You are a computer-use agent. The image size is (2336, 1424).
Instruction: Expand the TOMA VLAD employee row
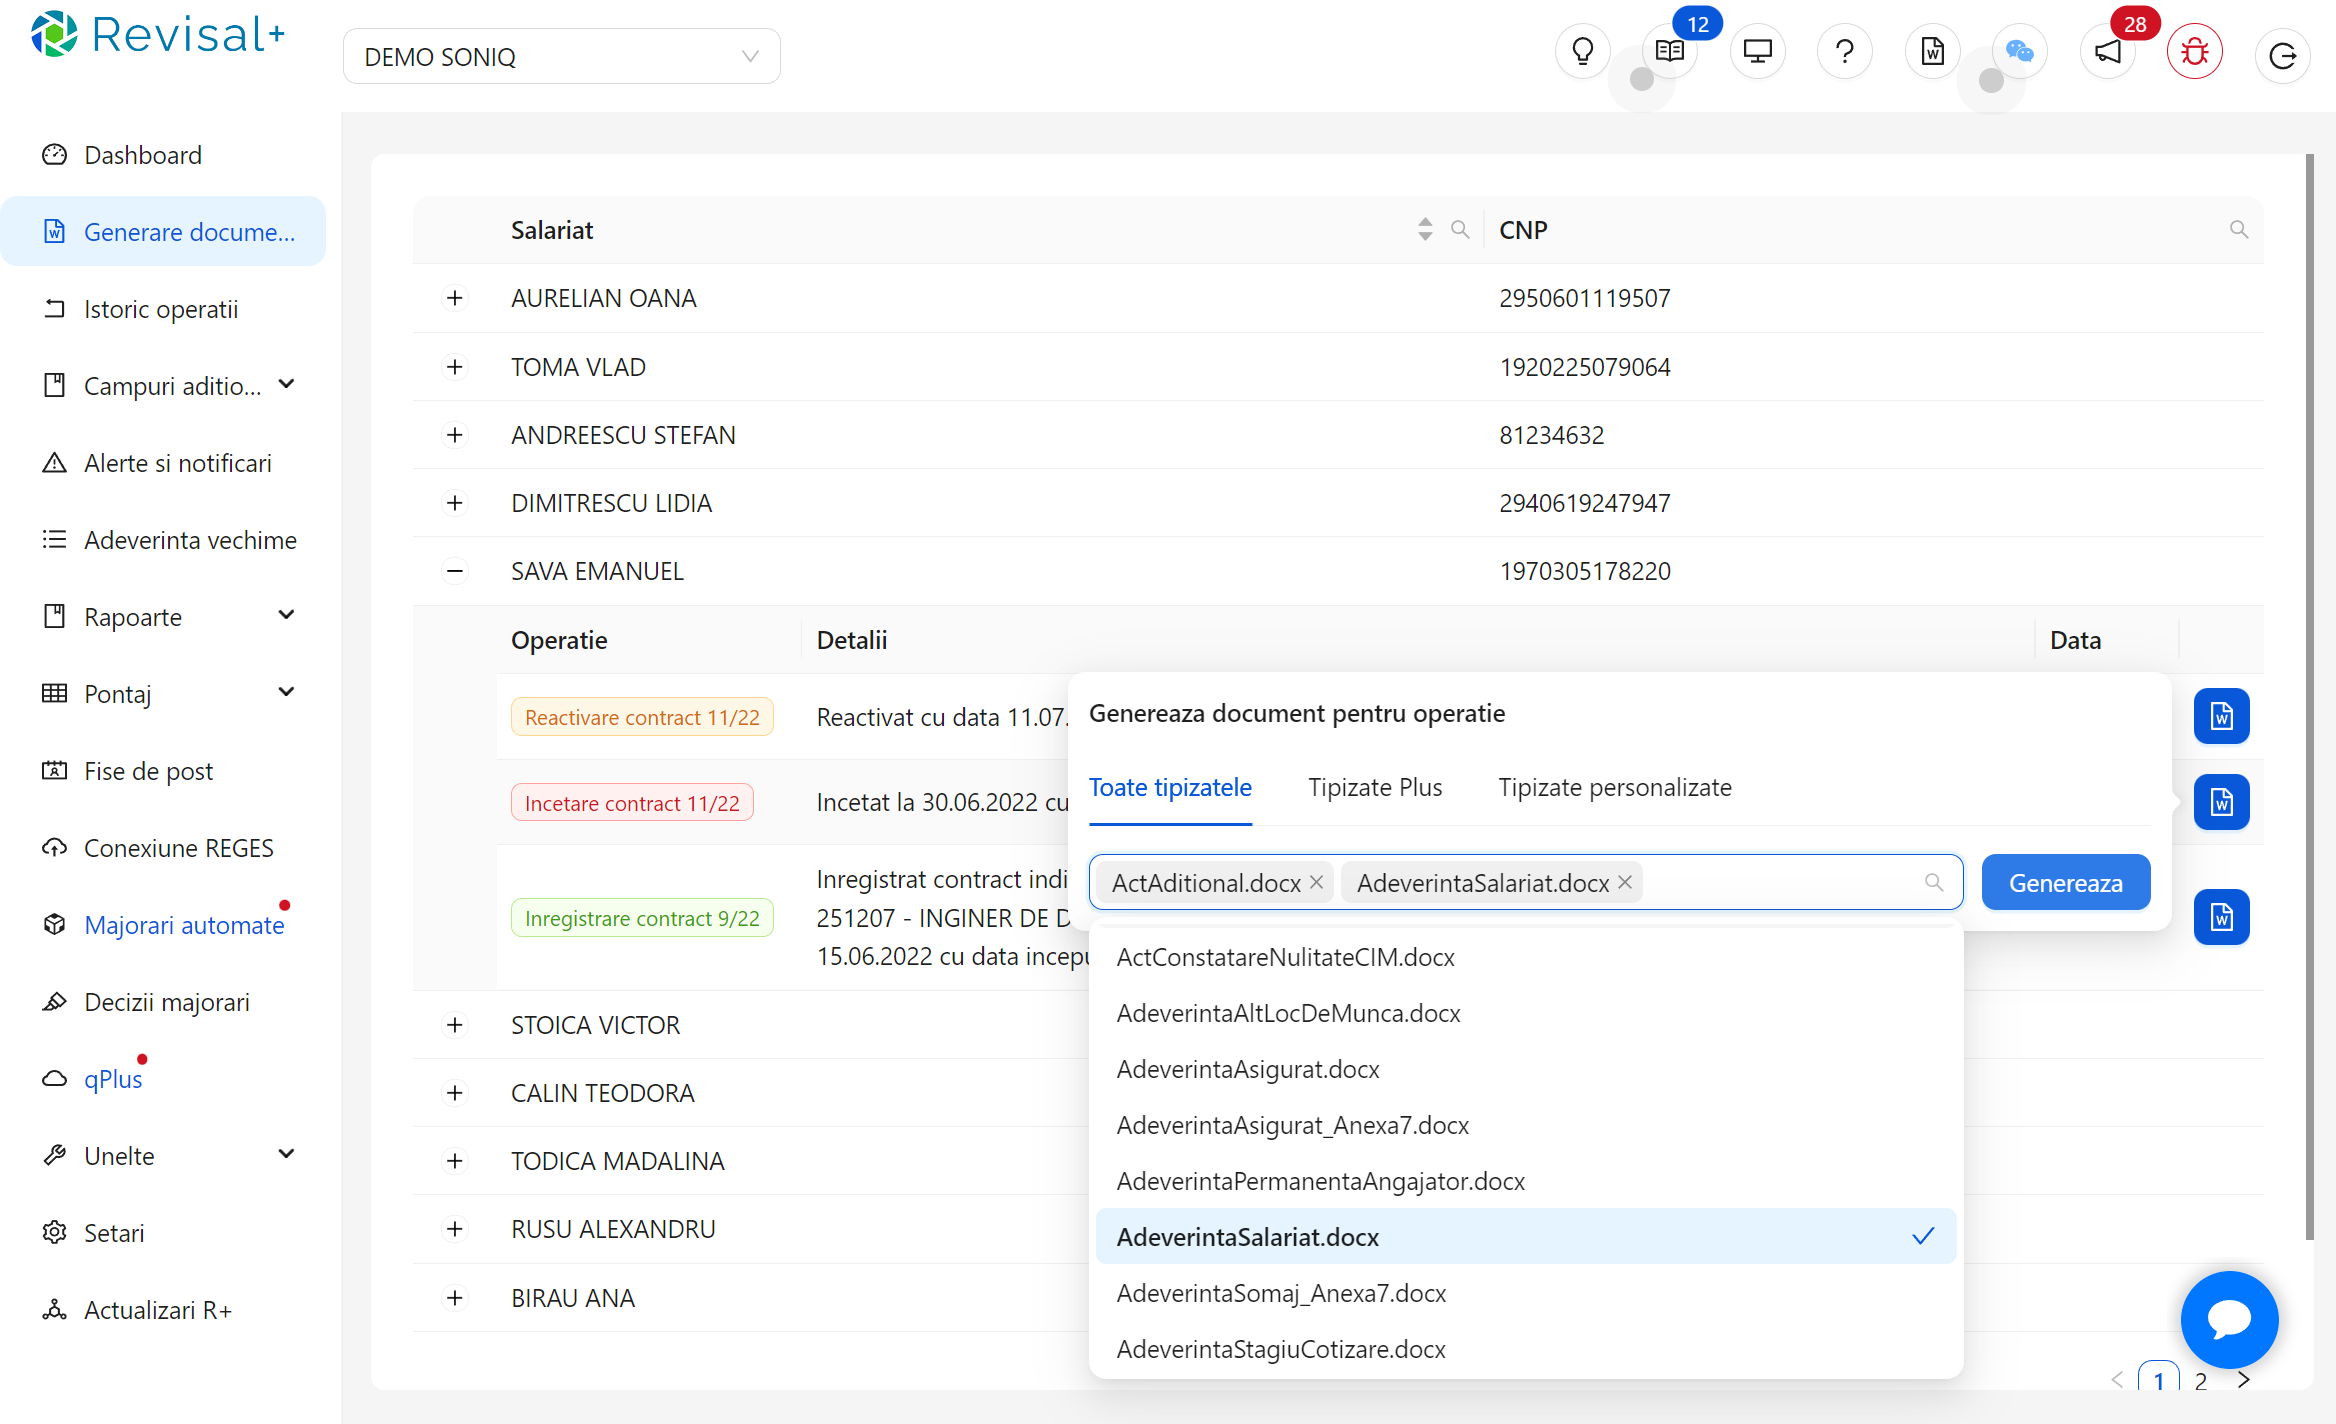click(456, 367)
